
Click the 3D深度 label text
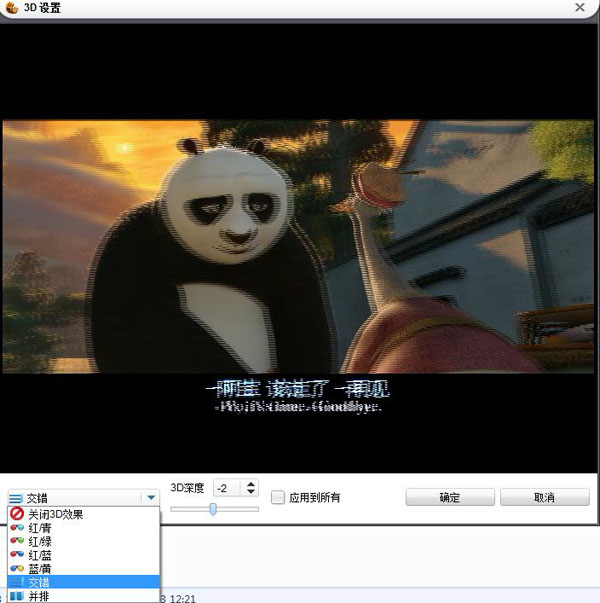[x=187, y=488]
